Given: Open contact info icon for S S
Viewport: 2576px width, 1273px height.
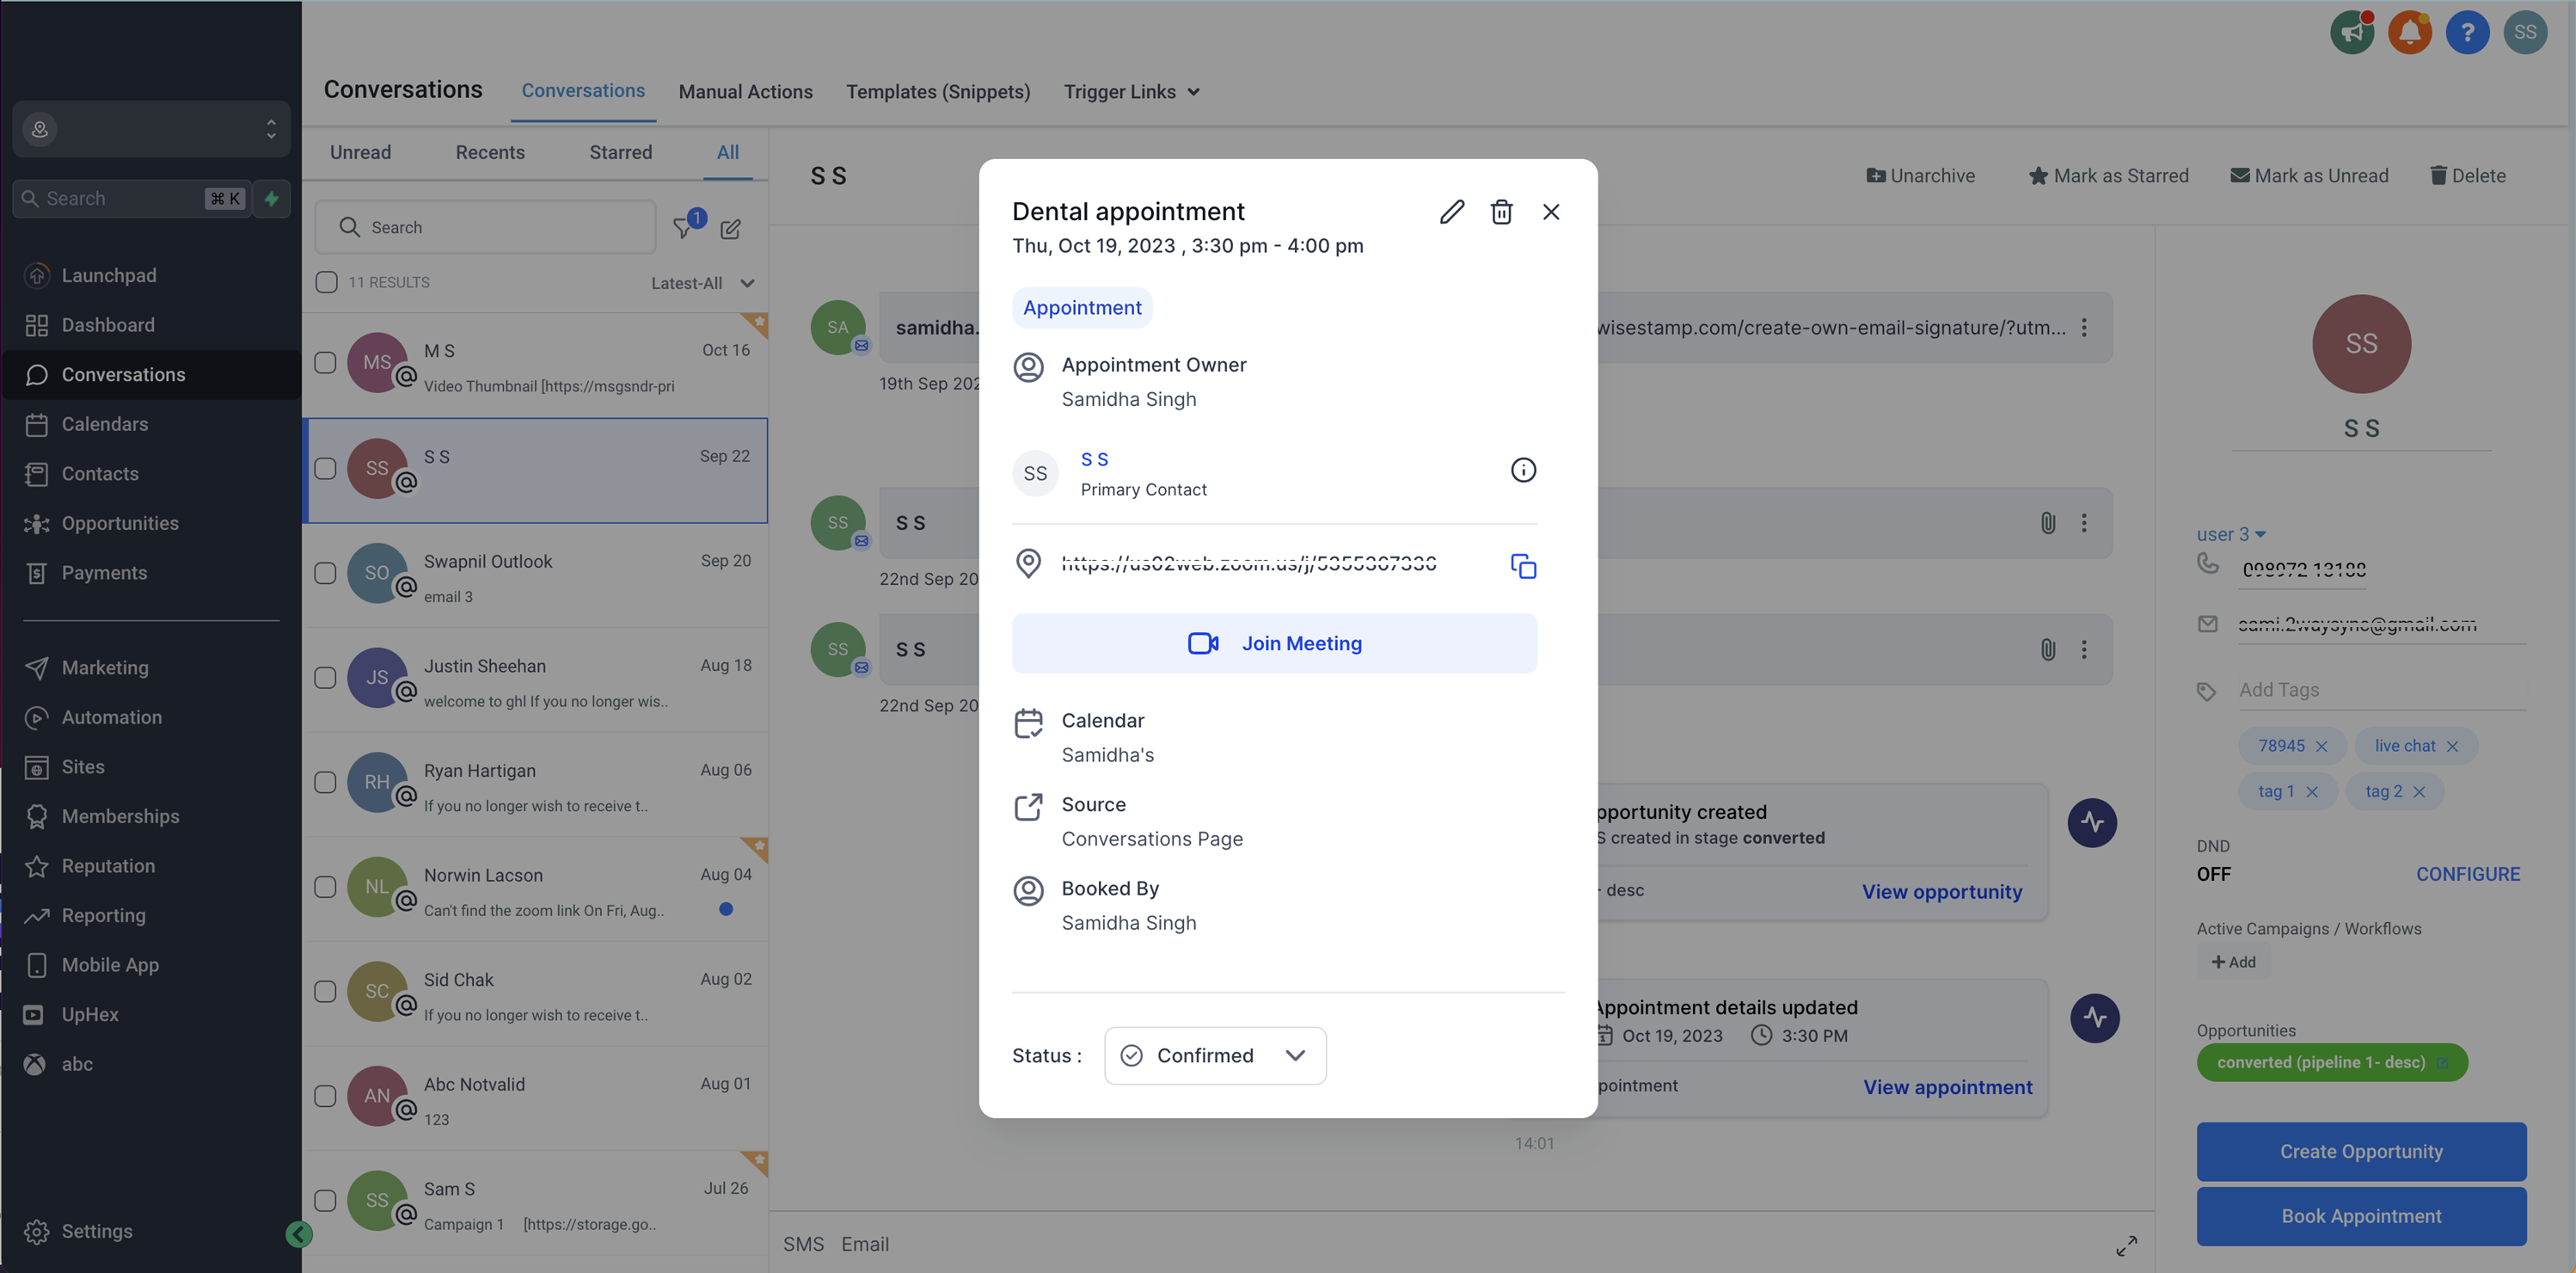Looking at the screenshot, I should [1523, 470].
